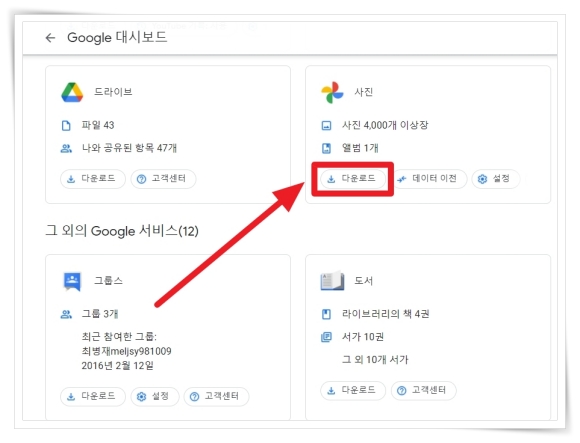Open Groups 설정 settings button
Viewport: 580px width, 443px height.
pyautogui.click(x=155, y=397)
